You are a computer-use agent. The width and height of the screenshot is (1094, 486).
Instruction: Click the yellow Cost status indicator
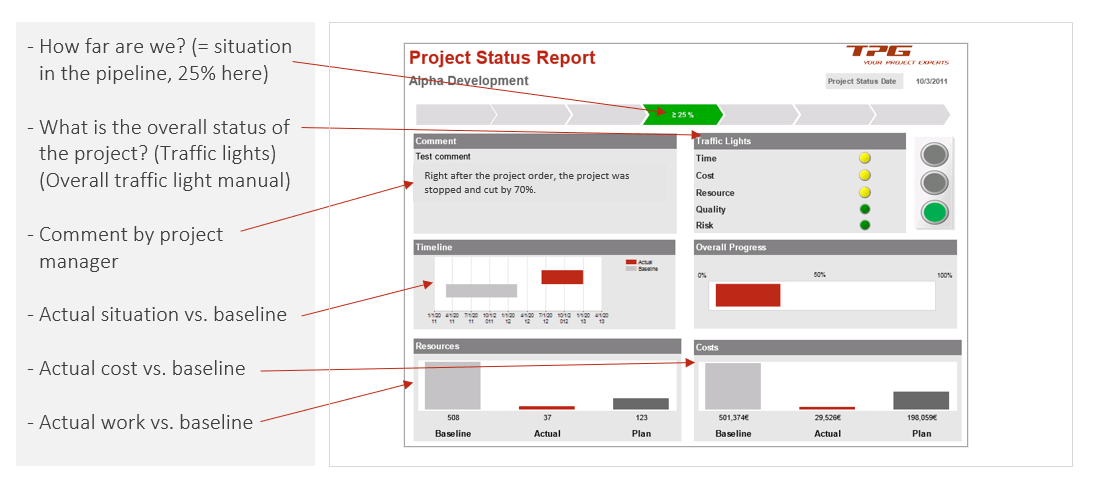click(x=865, y=175)
